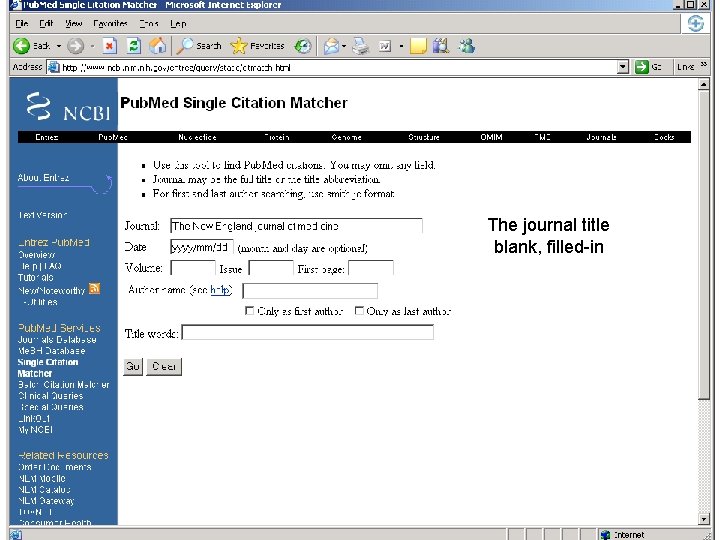Go to Home page icon
The height and width of the screenshot is (540, 720).
coord(158,46)
